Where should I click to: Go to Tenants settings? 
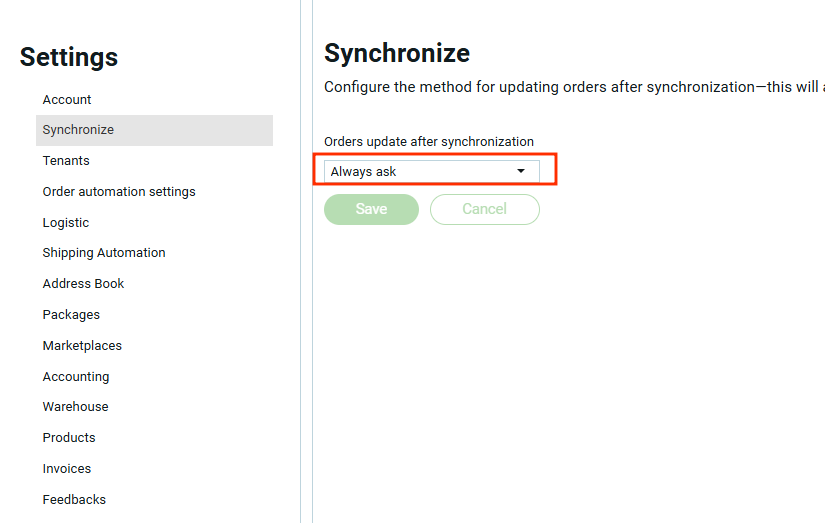66,161
